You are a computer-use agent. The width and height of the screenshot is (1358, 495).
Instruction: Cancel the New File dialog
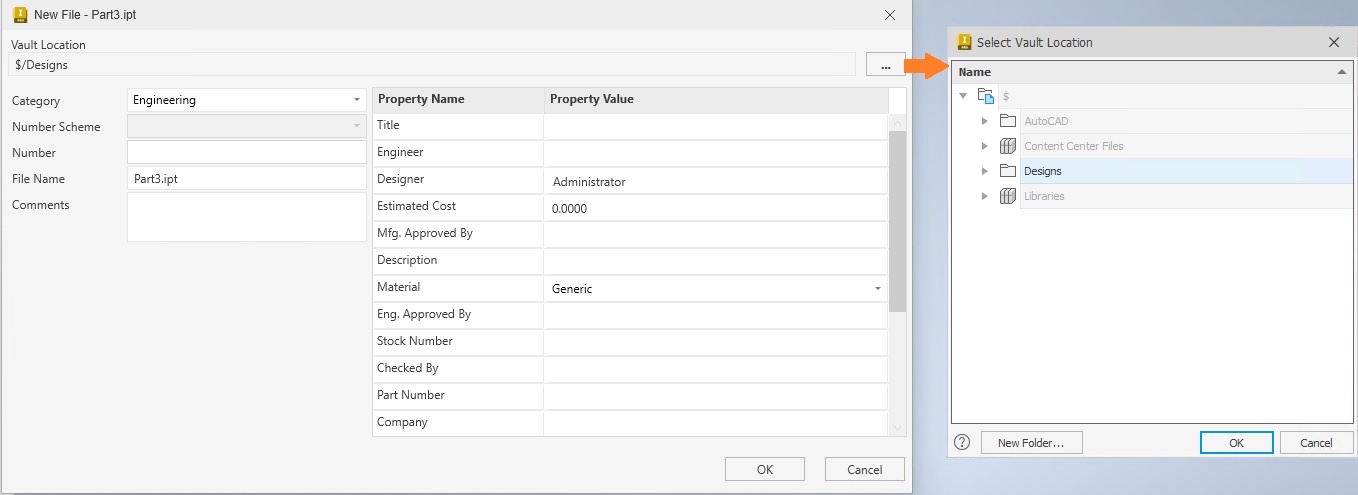coord(864,469)
